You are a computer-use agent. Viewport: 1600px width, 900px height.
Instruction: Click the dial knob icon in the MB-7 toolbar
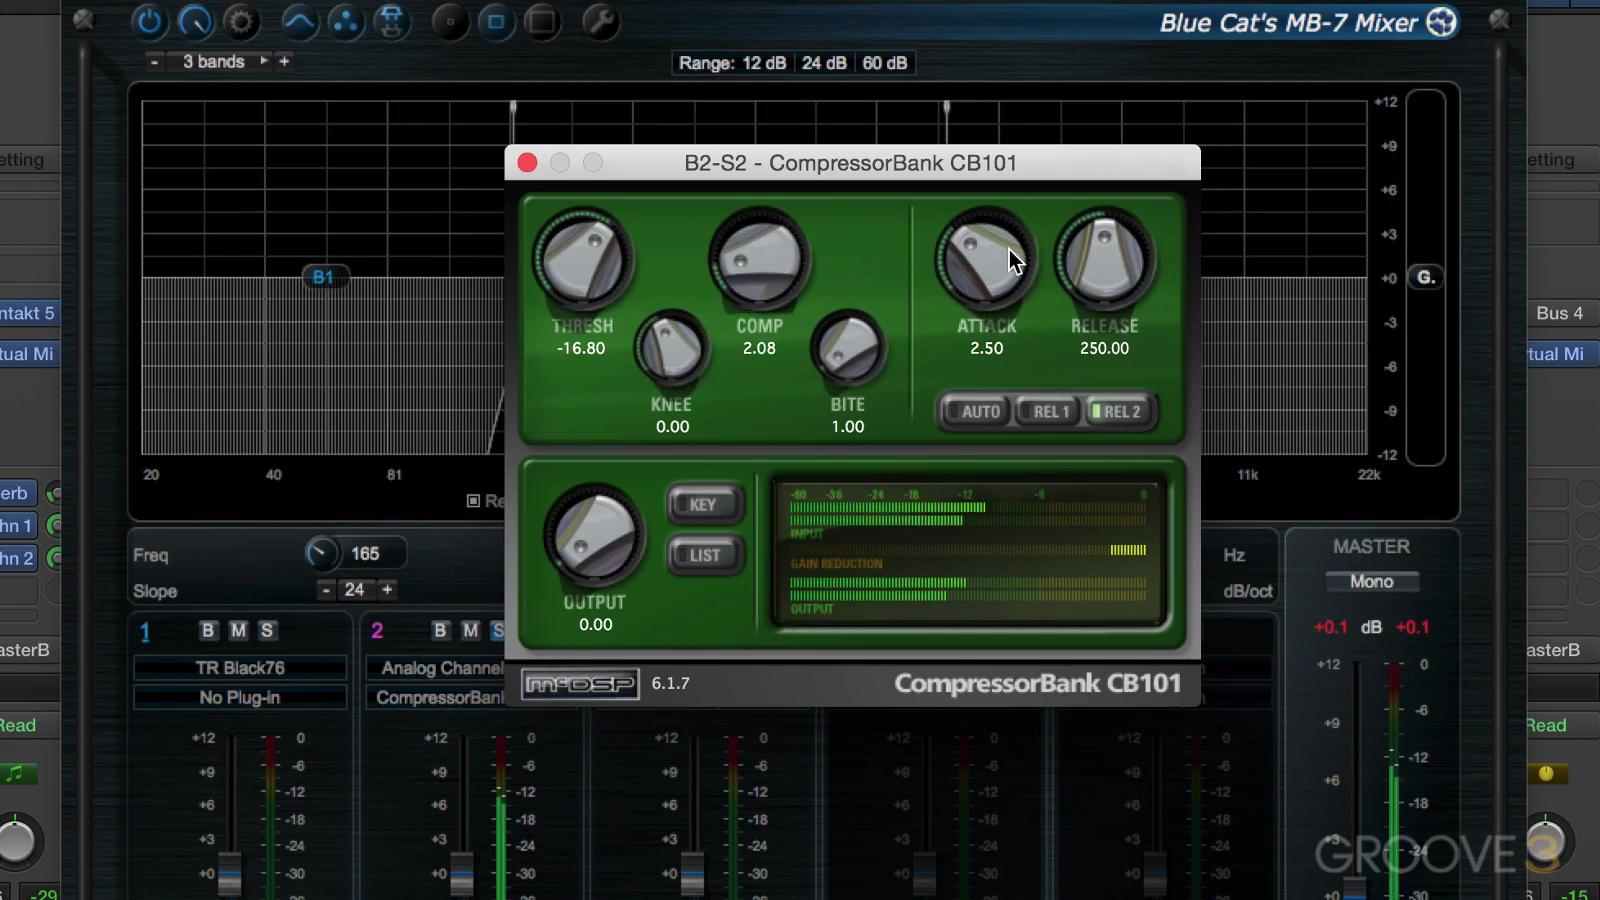[x=196, y=21]
